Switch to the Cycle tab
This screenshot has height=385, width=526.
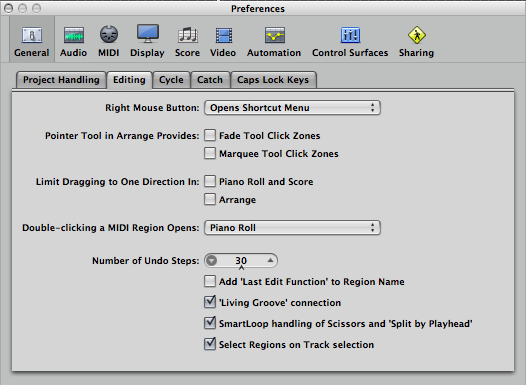click(171, 80)
